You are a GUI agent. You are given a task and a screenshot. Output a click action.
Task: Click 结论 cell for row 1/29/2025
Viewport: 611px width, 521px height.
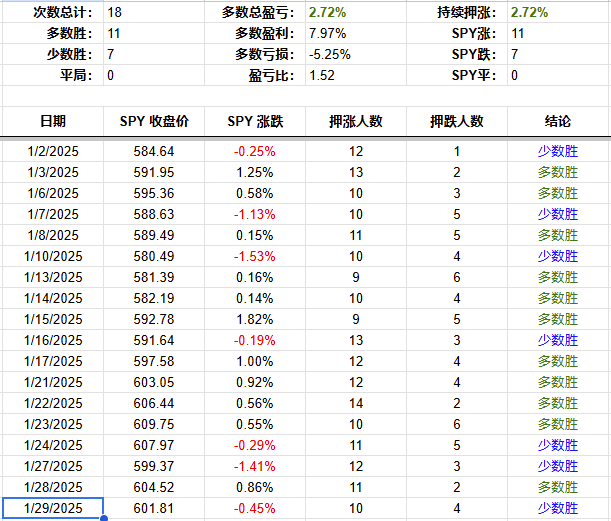[x=558, y=509]
